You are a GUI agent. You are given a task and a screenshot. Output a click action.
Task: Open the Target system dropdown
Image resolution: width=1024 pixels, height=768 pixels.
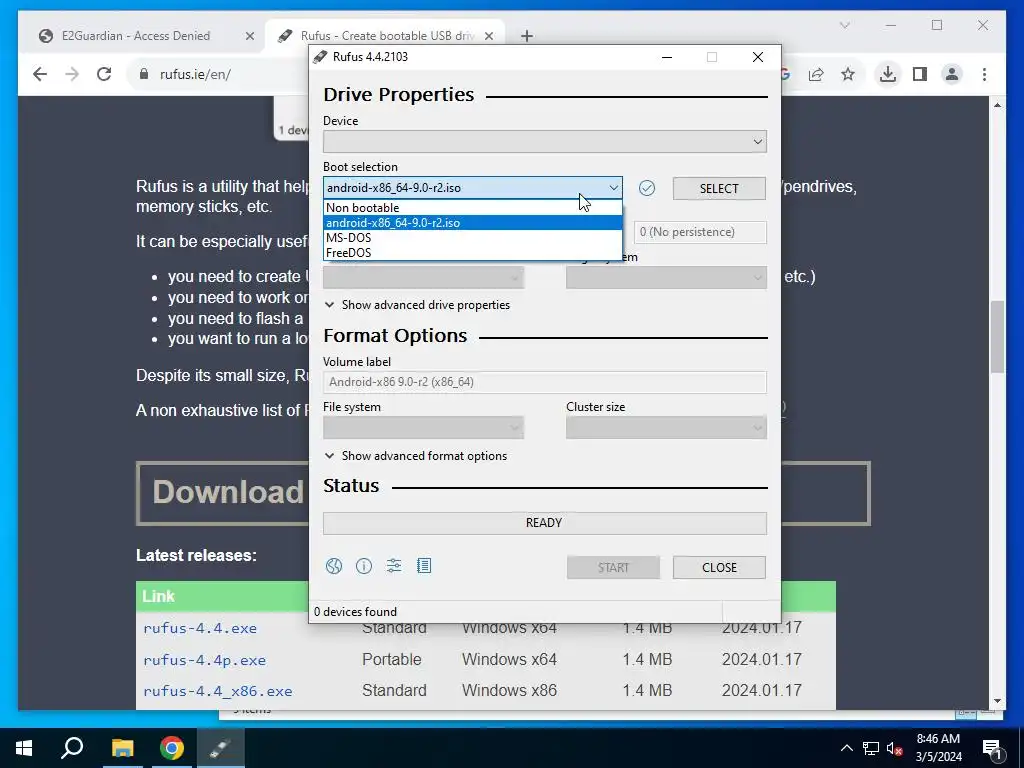point(666,278)
